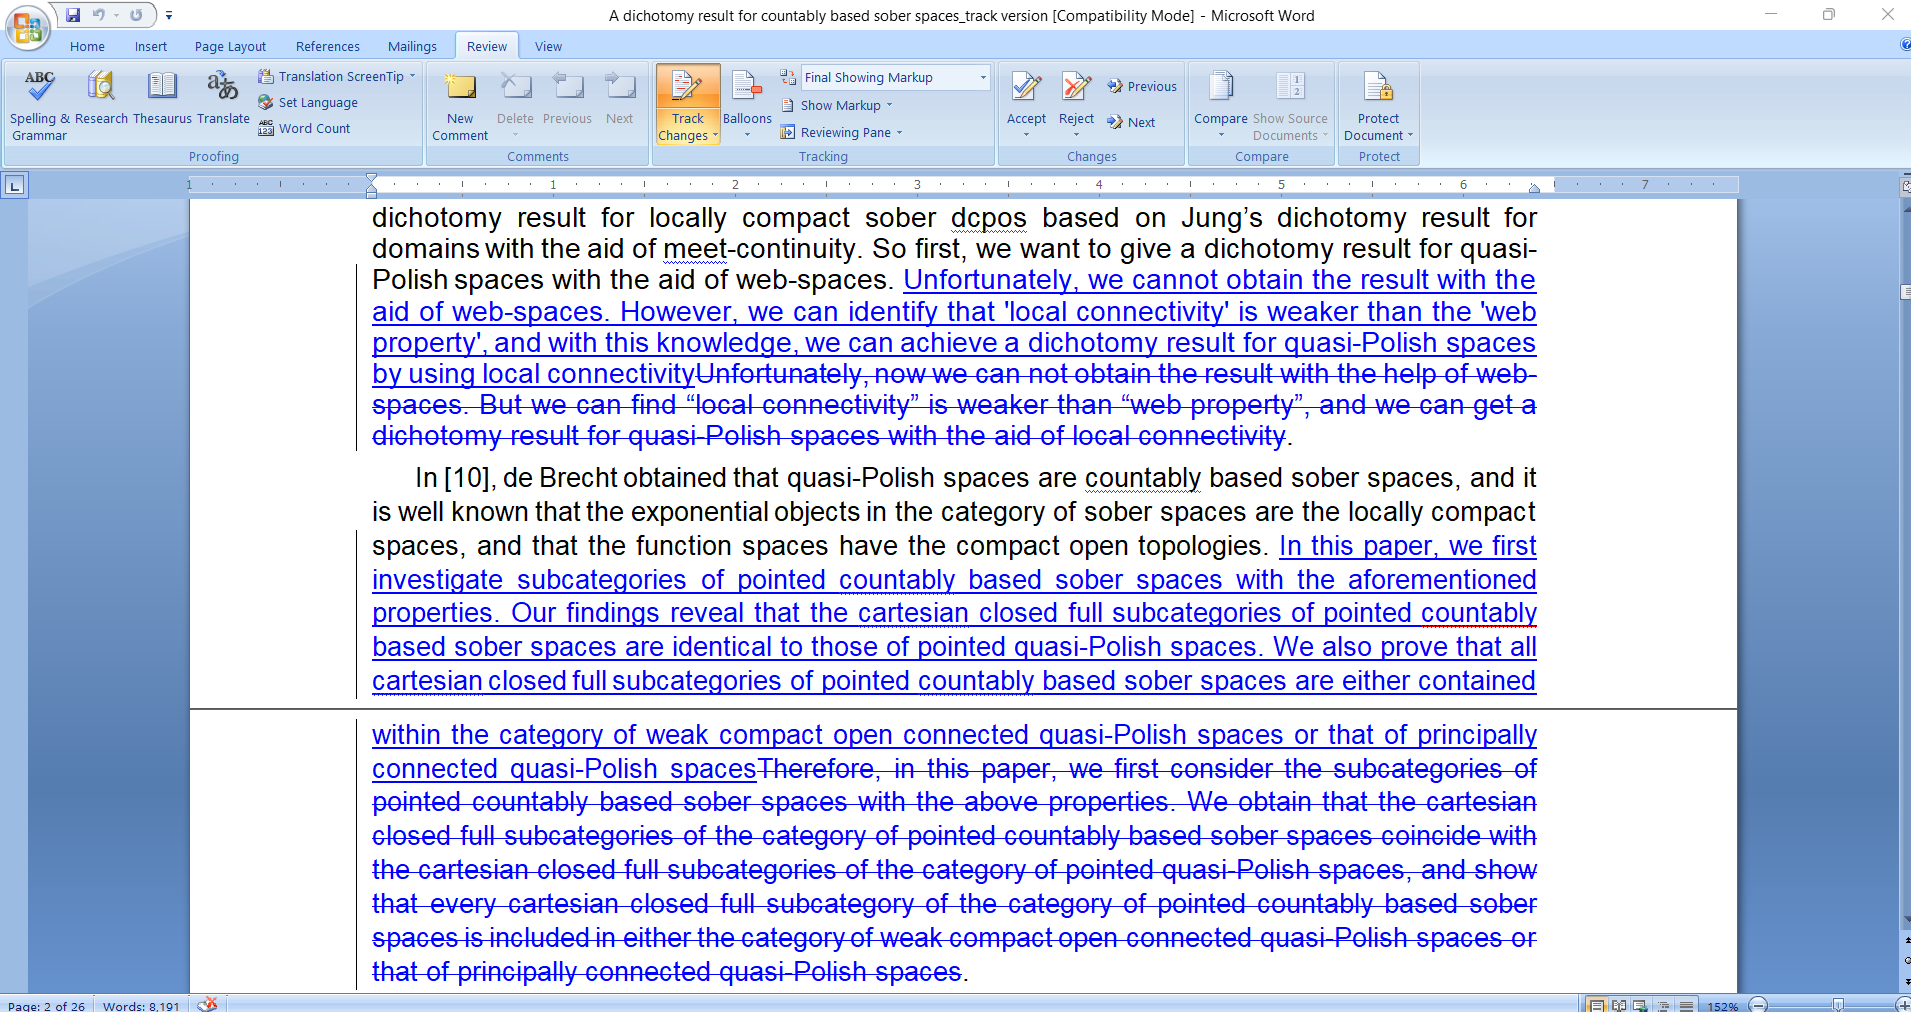Screen dimensions: 1911x1012
Task: Click the Thesaurus icon
Action: point(162,87)
